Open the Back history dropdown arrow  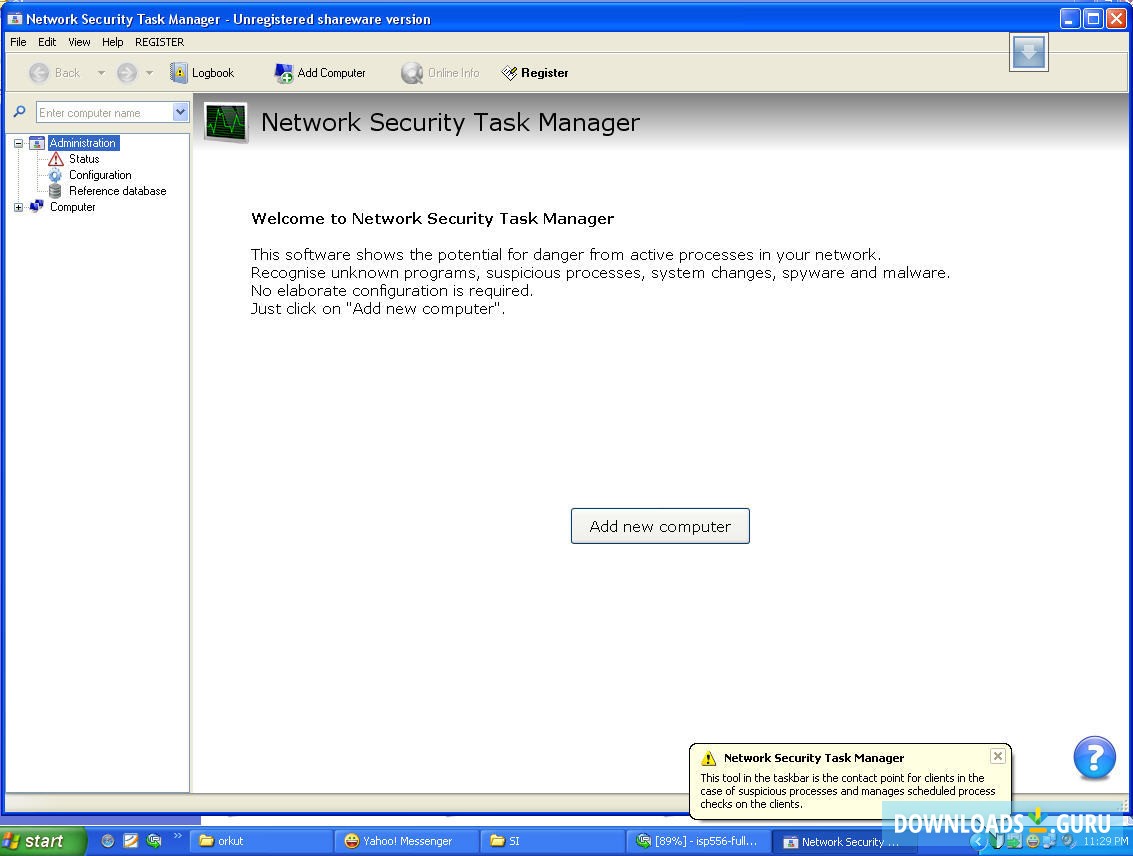point(101,73)
